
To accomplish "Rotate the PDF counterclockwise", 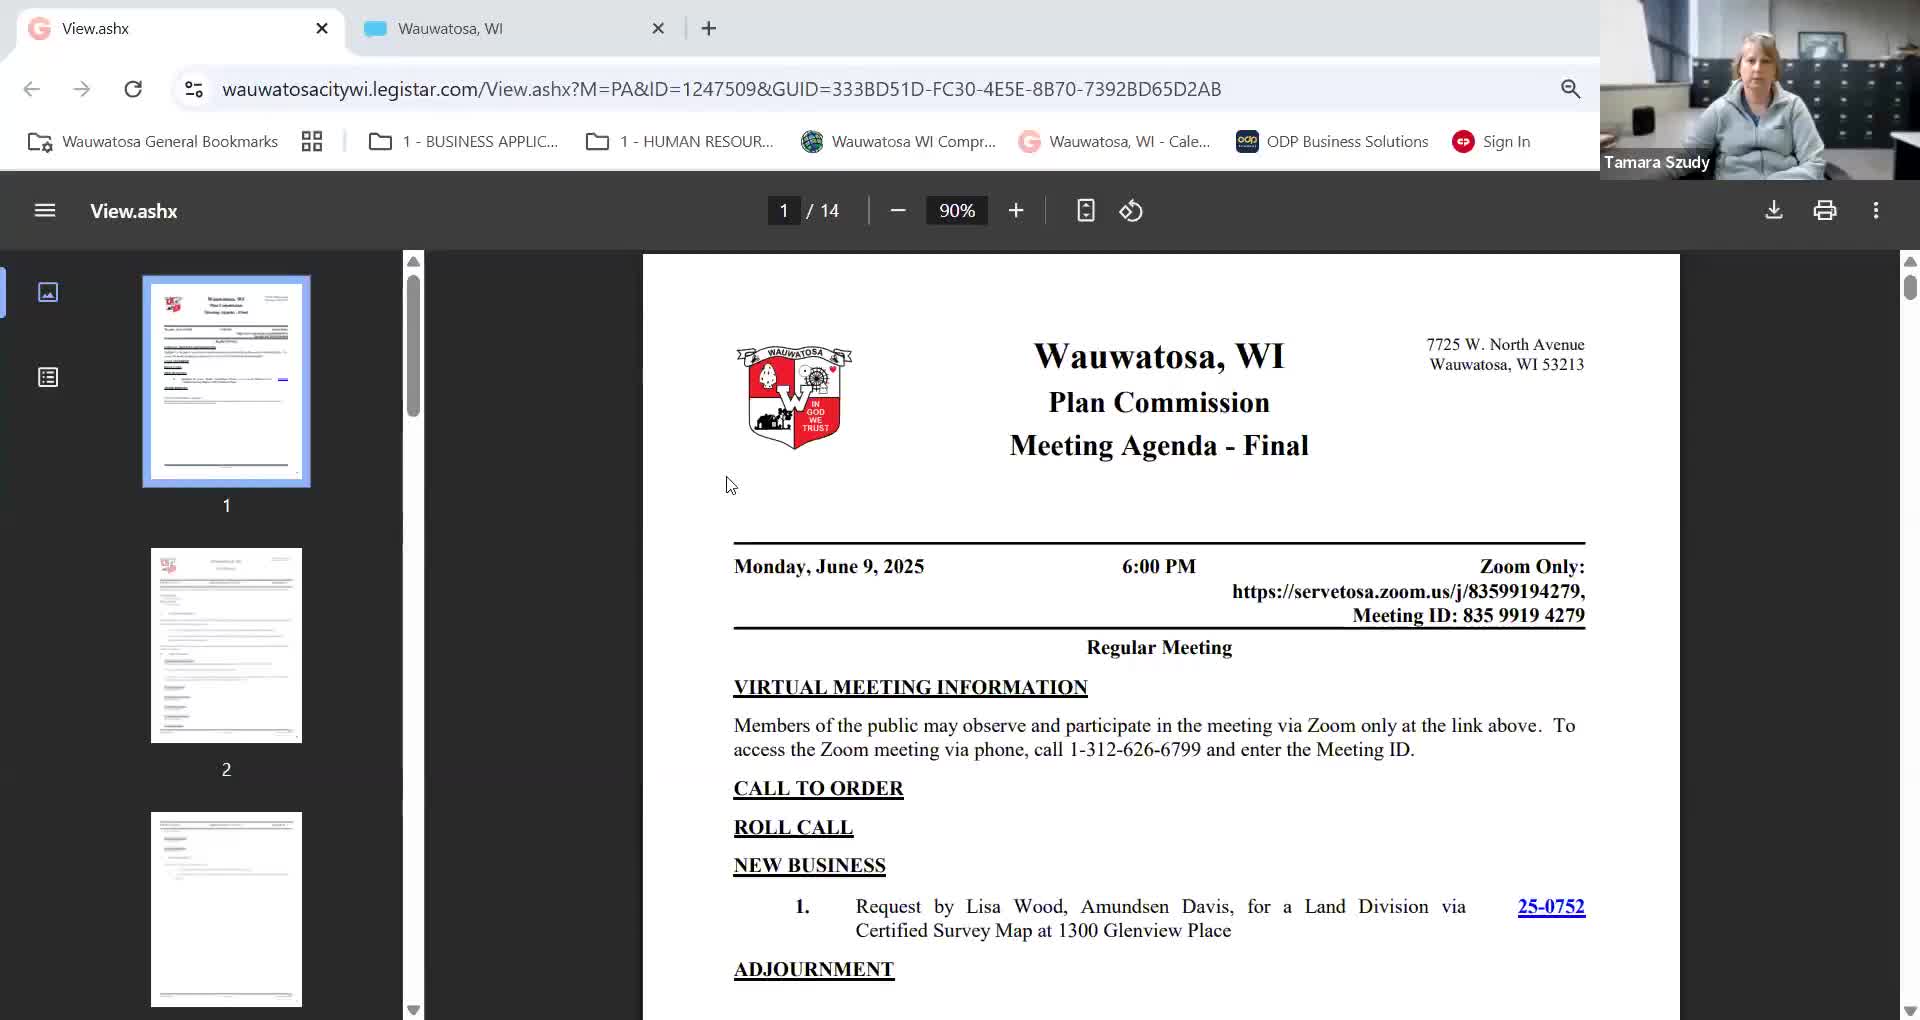I will [x=1131, y=210].
